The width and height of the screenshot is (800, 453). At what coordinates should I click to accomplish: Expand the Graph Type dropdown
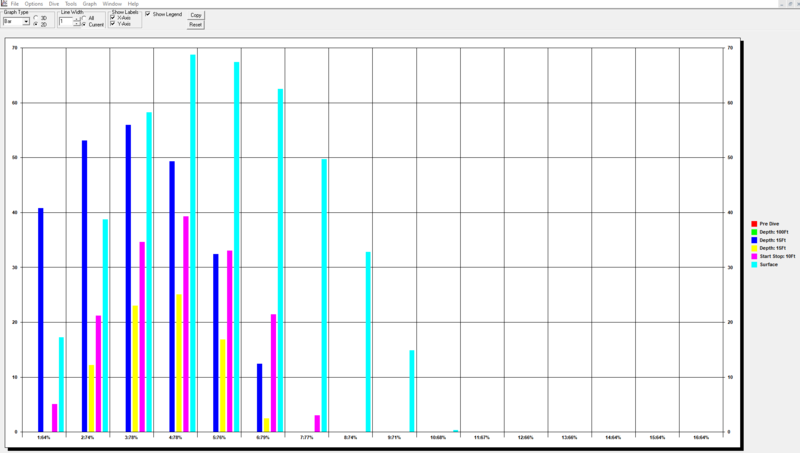(x=26, y=21)
